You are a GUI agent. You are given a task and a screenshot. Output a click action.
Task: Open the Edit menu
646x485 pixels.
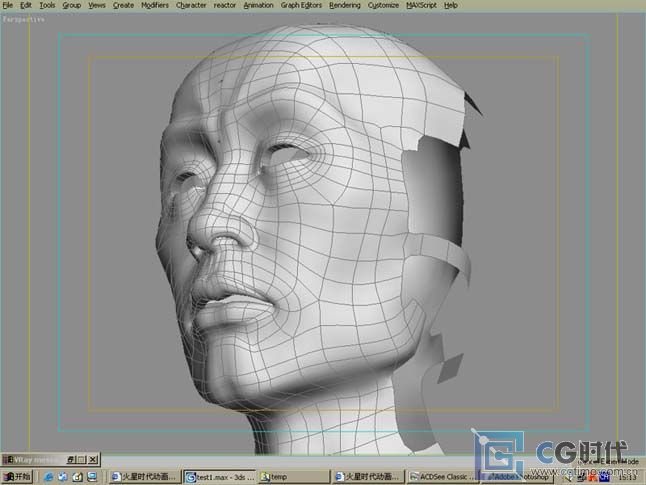click(25, 5)
